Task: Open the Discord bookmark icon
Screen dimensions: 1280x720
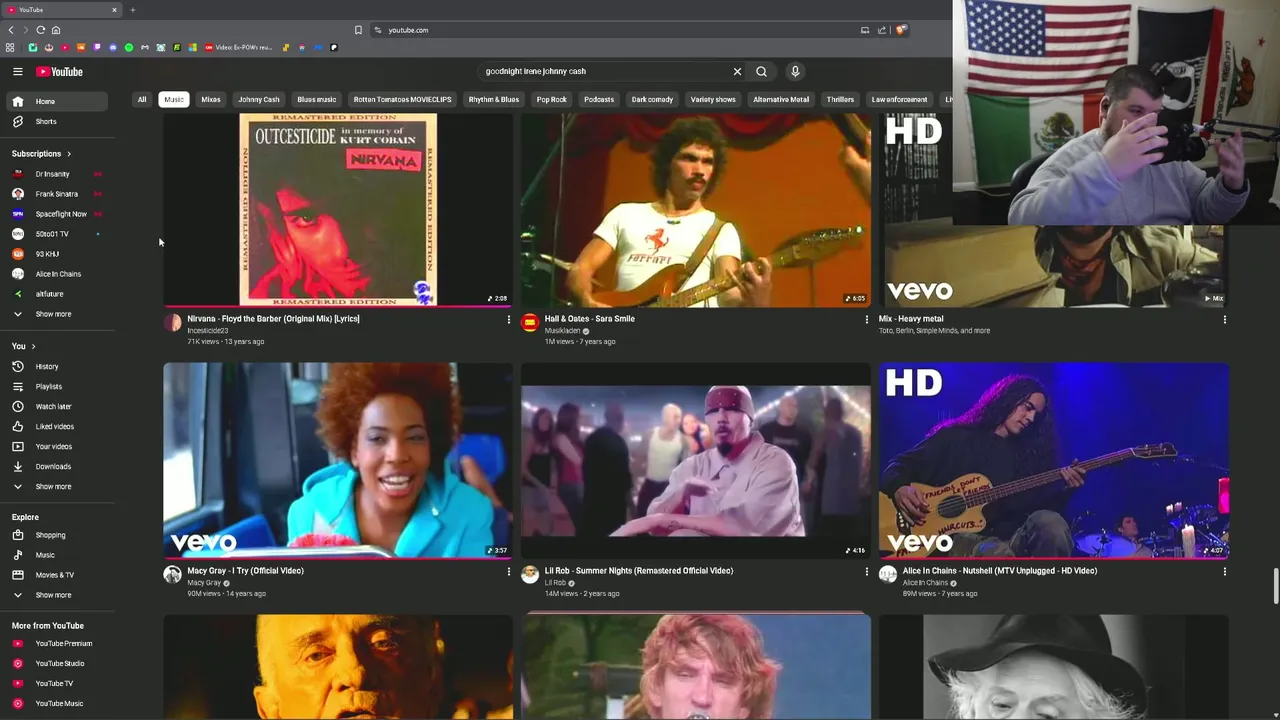Action: tap(112, 47)
